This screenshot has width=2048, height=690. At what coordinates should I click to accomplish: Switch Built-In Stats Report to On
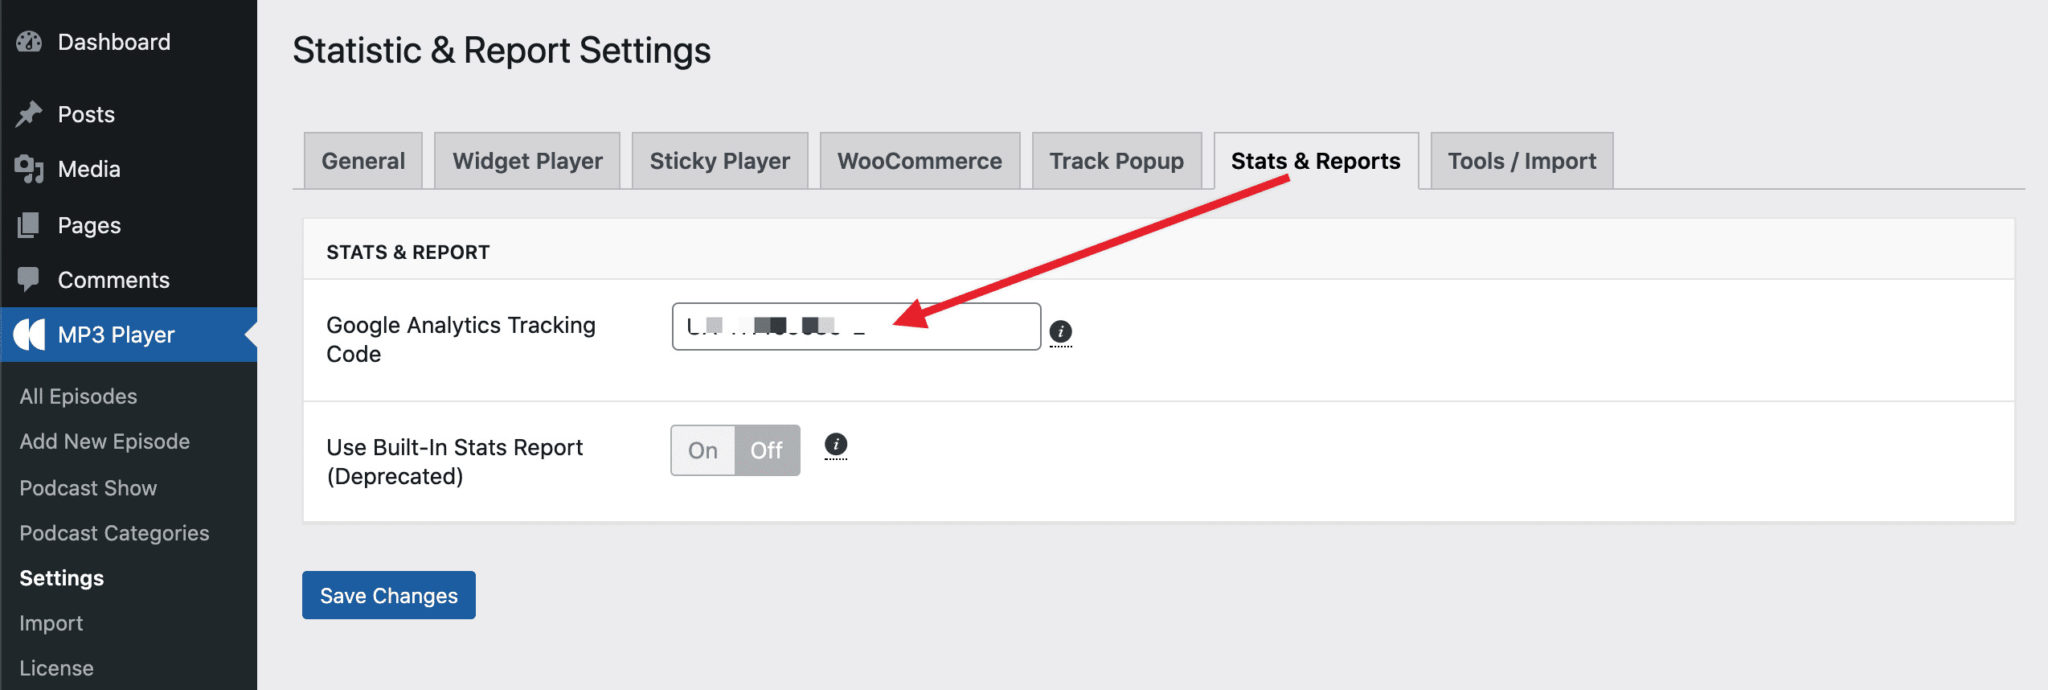coord(703,450)
